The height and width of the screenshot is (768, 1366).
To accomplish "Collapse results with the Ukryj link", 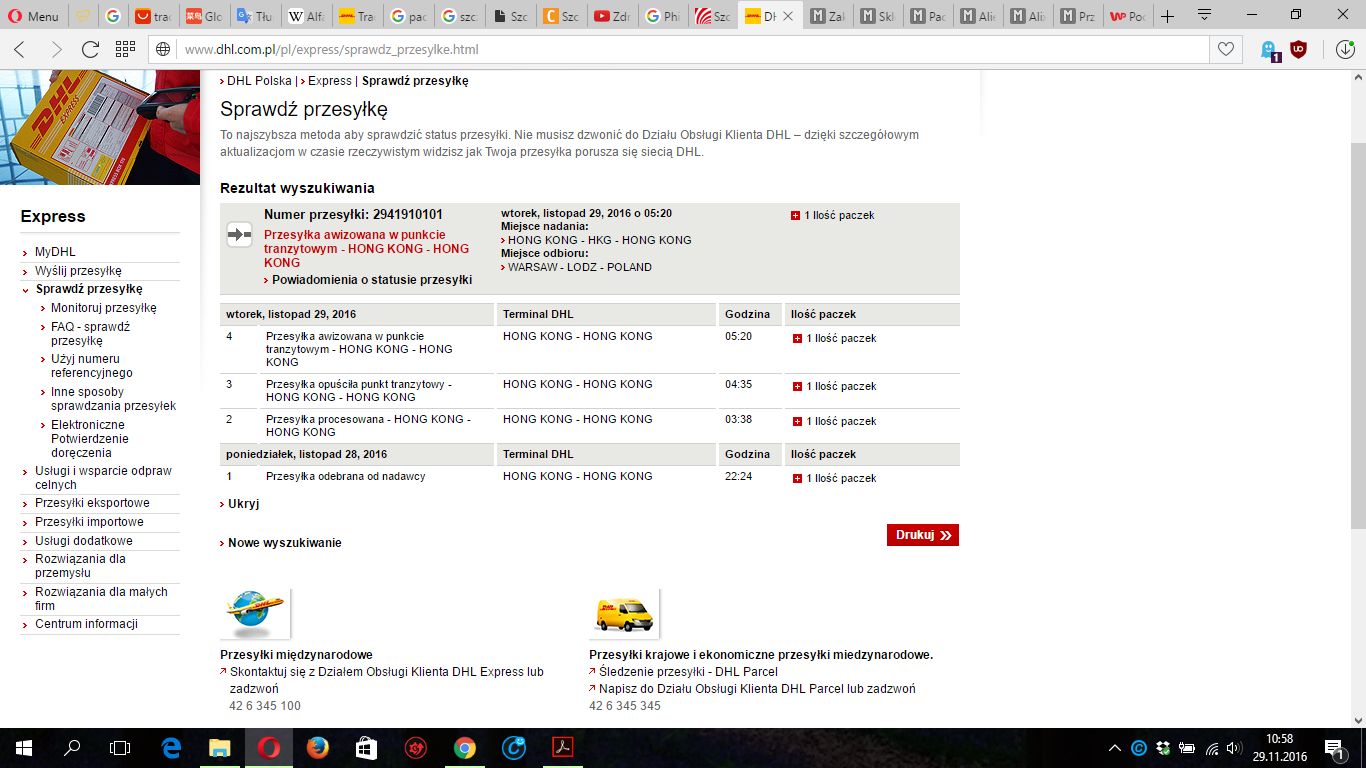I will [x=243, y=504].
